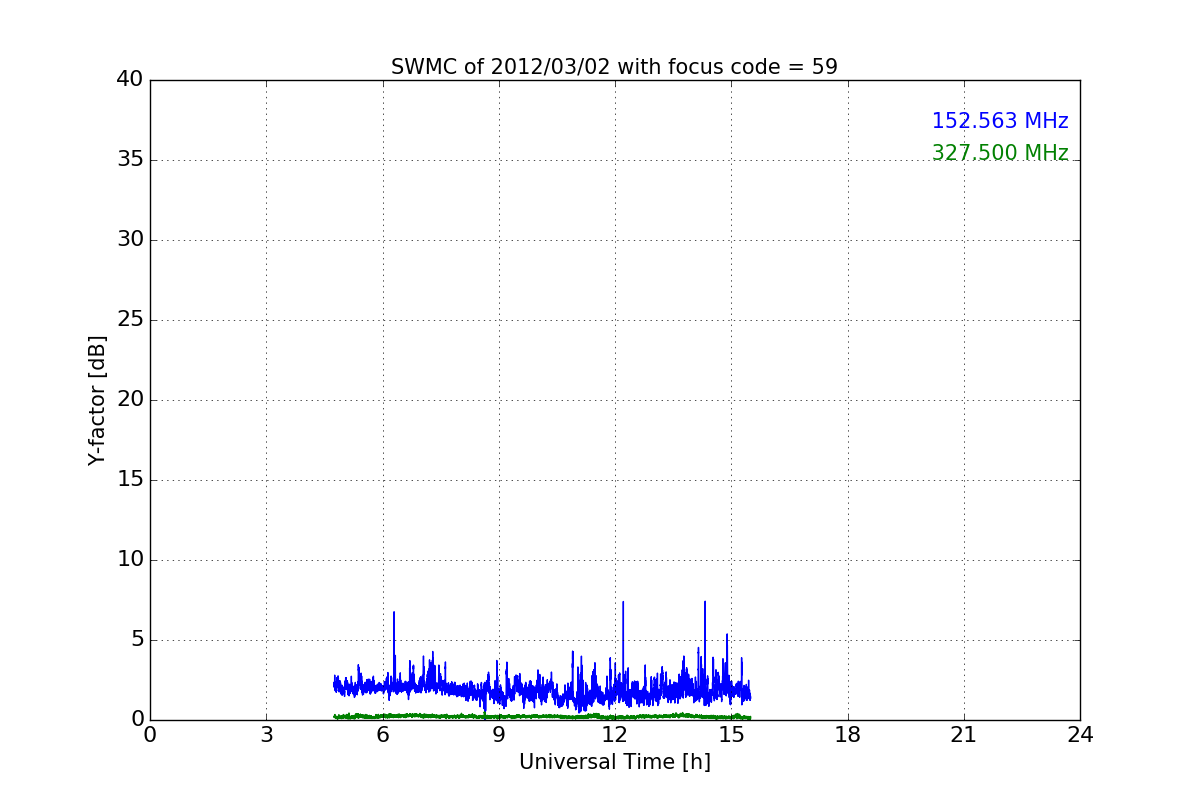The image size is (1200, 800).
Task: Click the y-axis tick label '25'
Action: point(130,320)
